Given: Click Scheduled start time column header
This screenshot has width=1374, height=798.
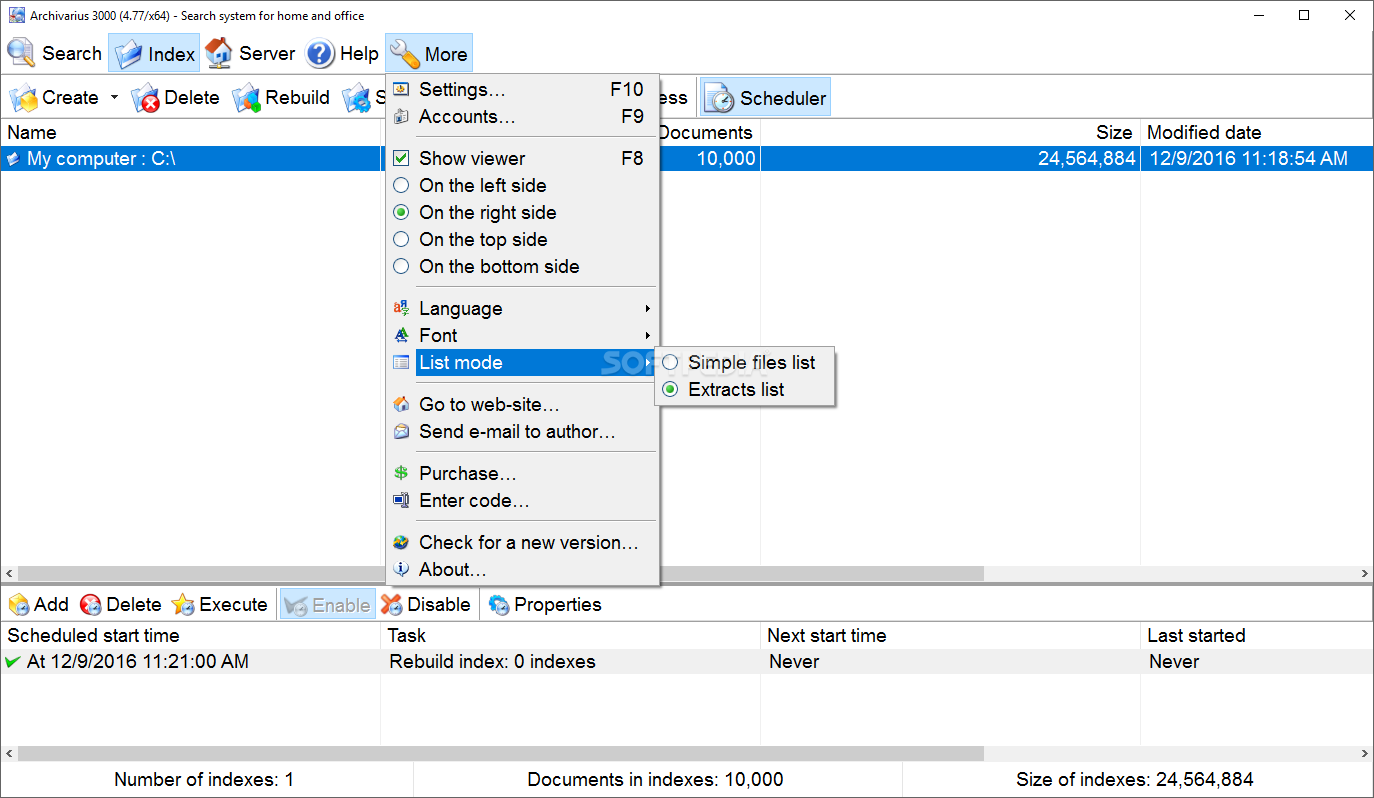Looking at the screenshot, I should [93, 635].
